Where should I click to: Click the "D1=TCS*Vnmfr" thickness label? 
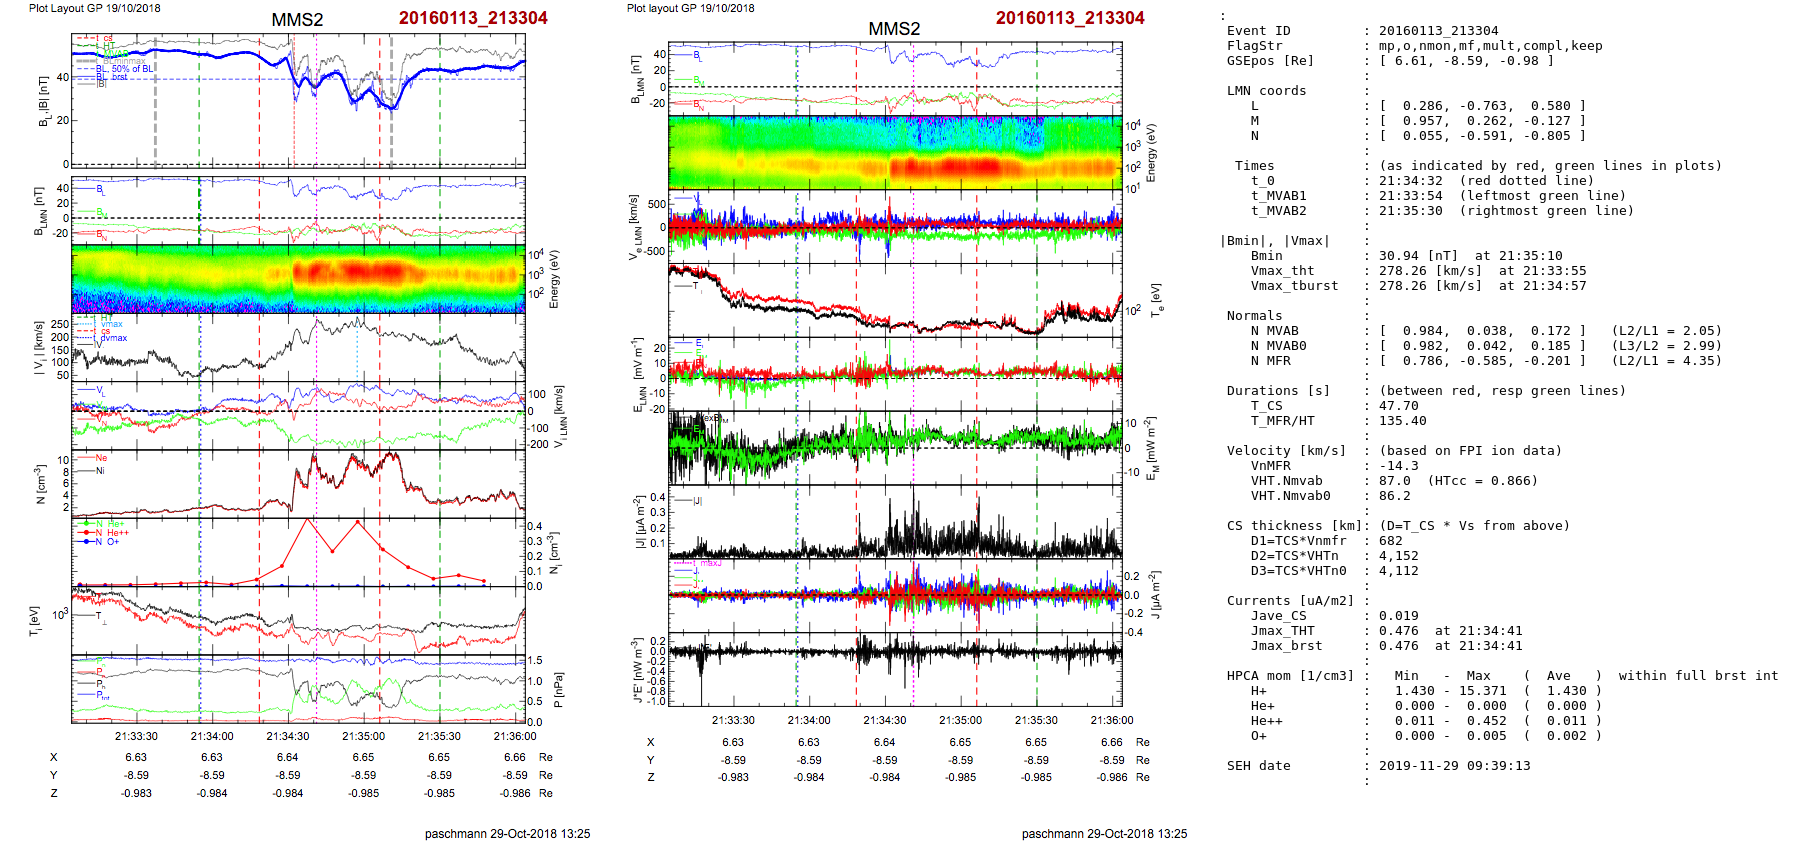(1298, 541)
